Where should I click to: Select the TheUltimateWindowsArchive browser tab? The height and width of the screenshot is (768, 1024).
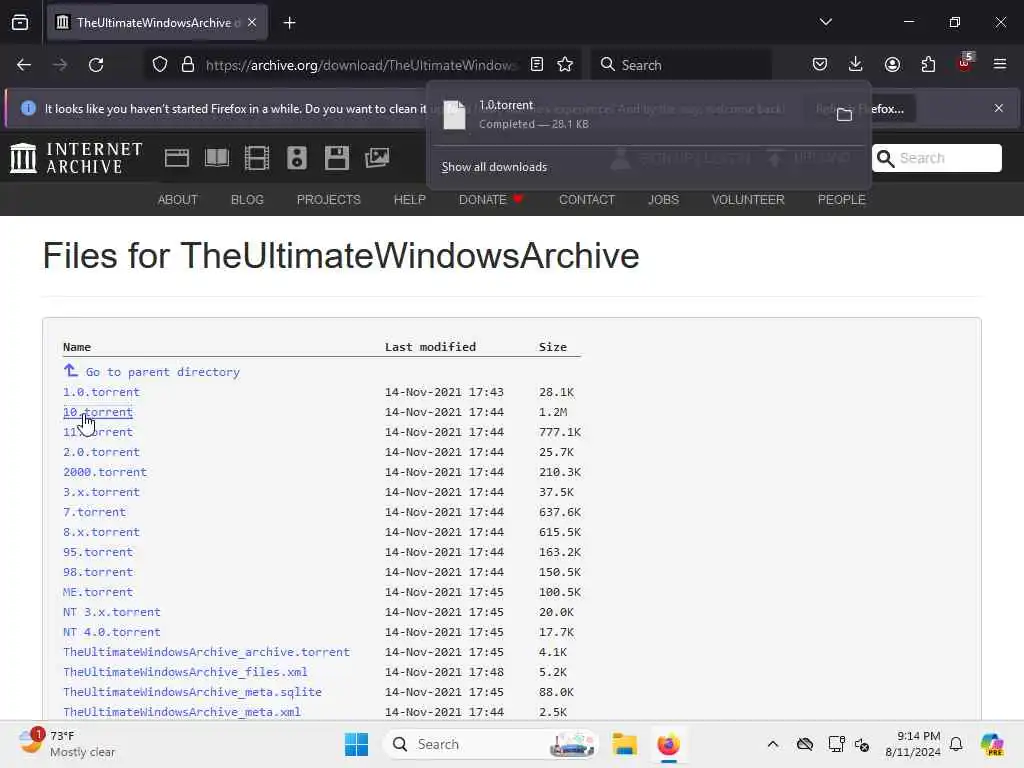point(157,23)
